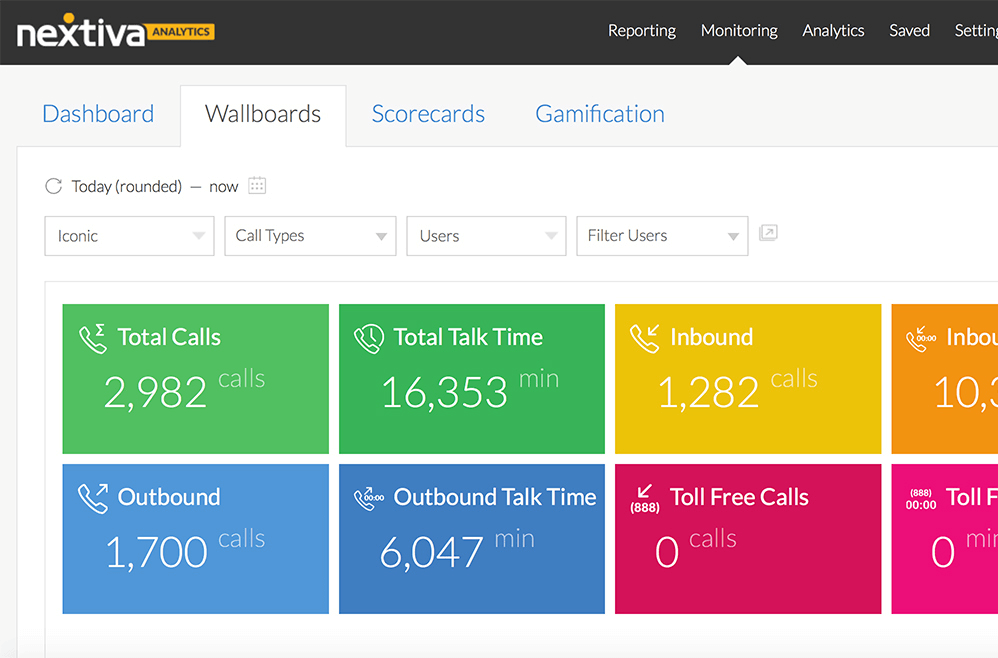Image resolution: width=998 pixels, height=658 pixels.
Task: Open the Users dropdown
Action: (x=486, y=235)
